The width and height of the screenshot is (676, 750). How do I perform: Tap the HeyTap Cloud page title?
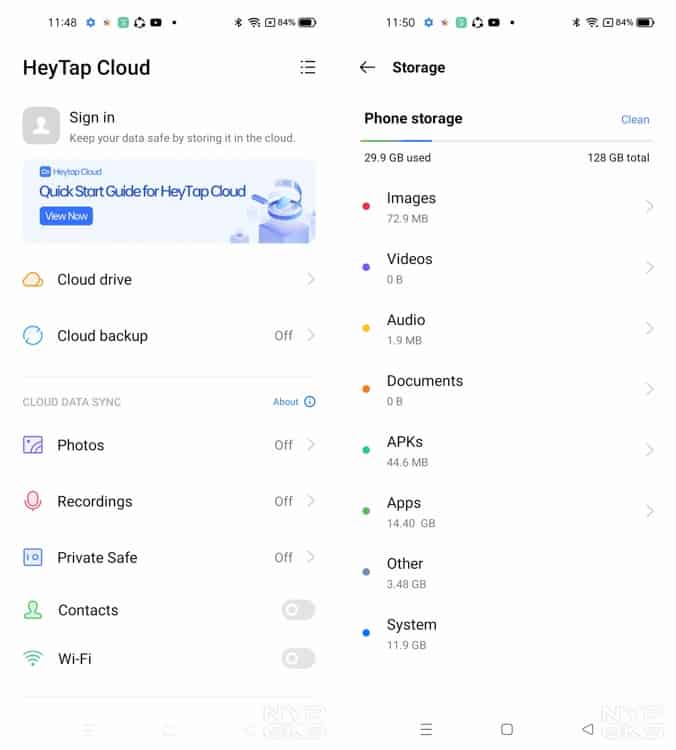pos(87,67)
